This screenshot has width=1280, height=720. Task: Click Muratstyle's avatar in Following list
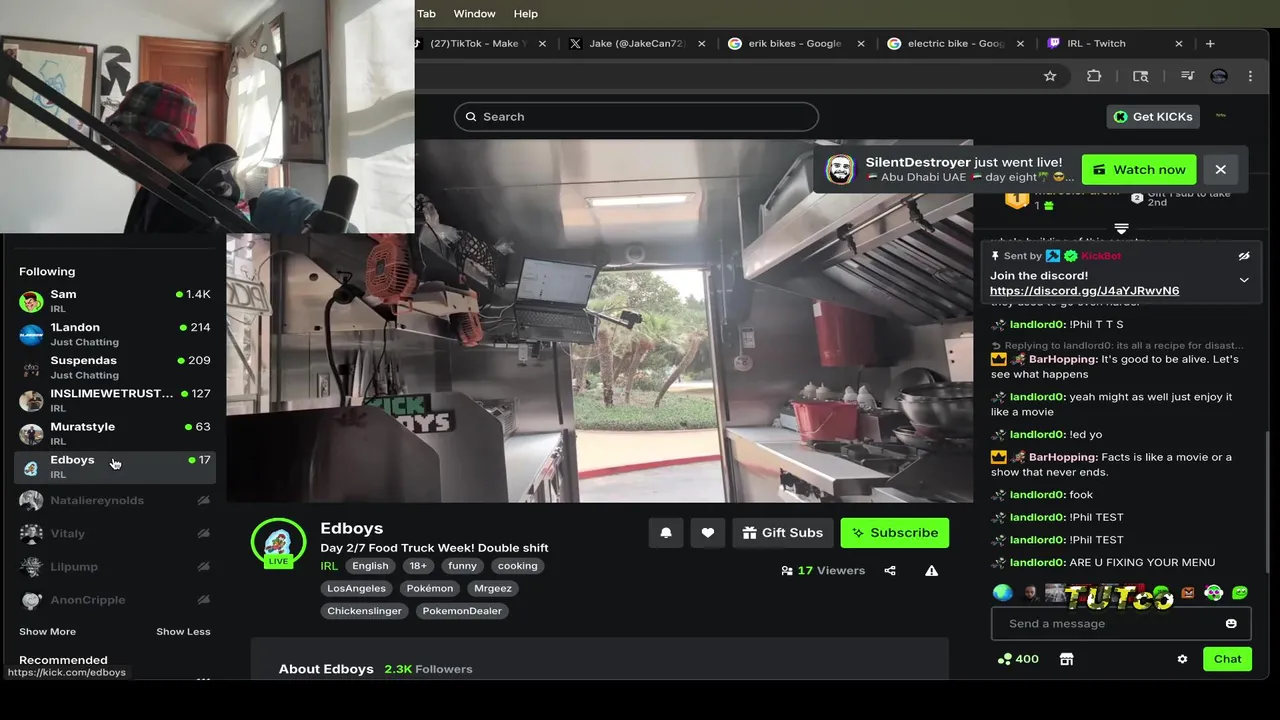click(x=31, y=433)
